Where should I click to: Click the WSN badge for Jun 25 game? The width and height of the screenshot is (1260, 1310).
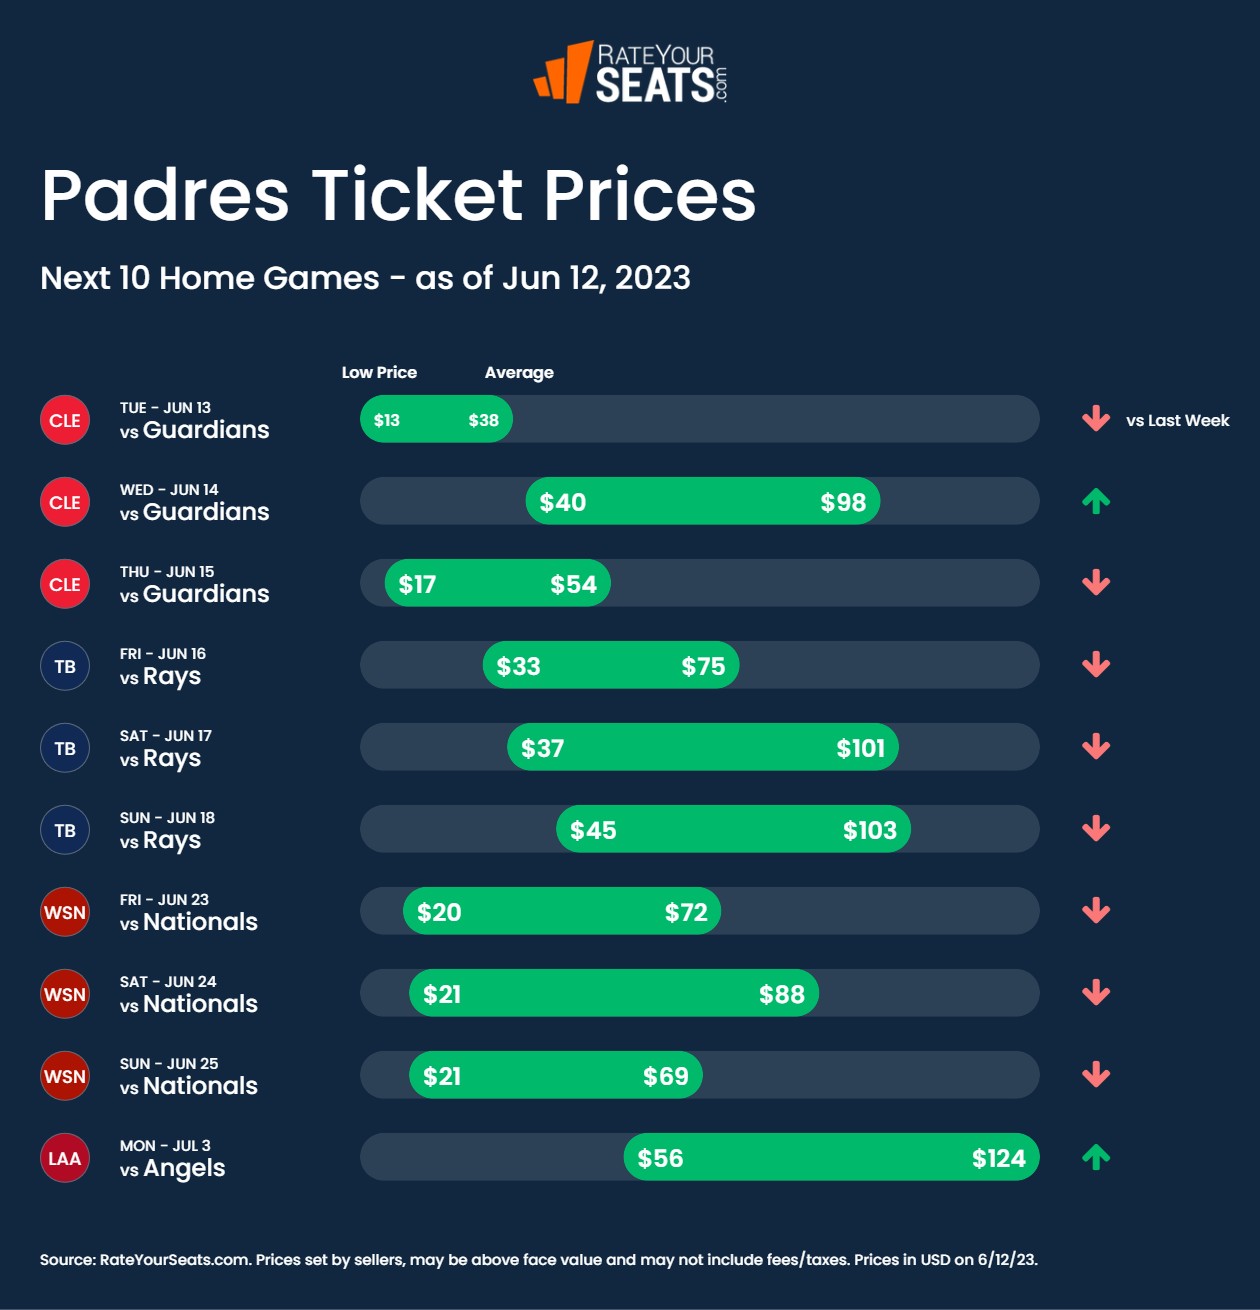[x=65, y=1076]
